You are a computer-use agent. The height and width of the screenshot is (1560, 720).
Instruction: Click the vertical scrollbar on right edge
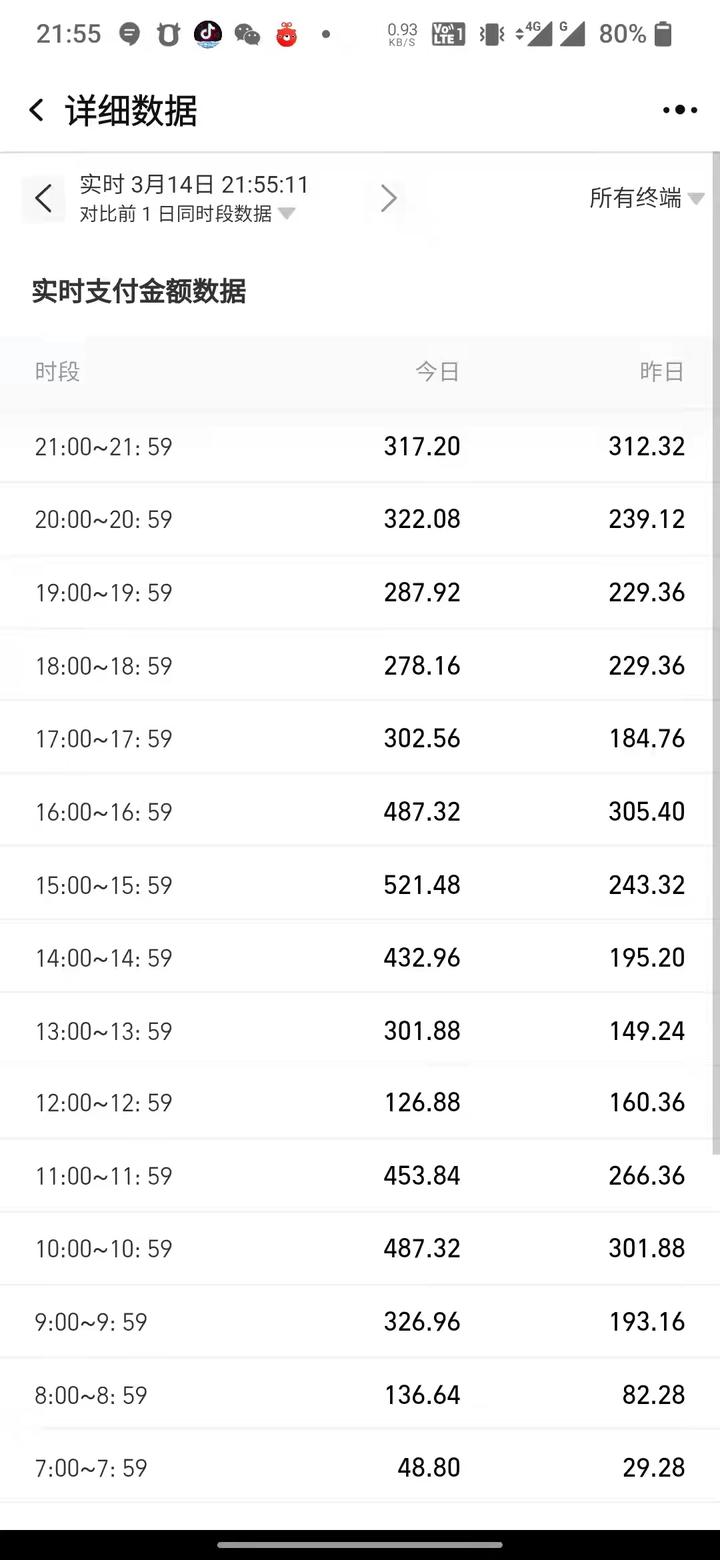point(715,650)
